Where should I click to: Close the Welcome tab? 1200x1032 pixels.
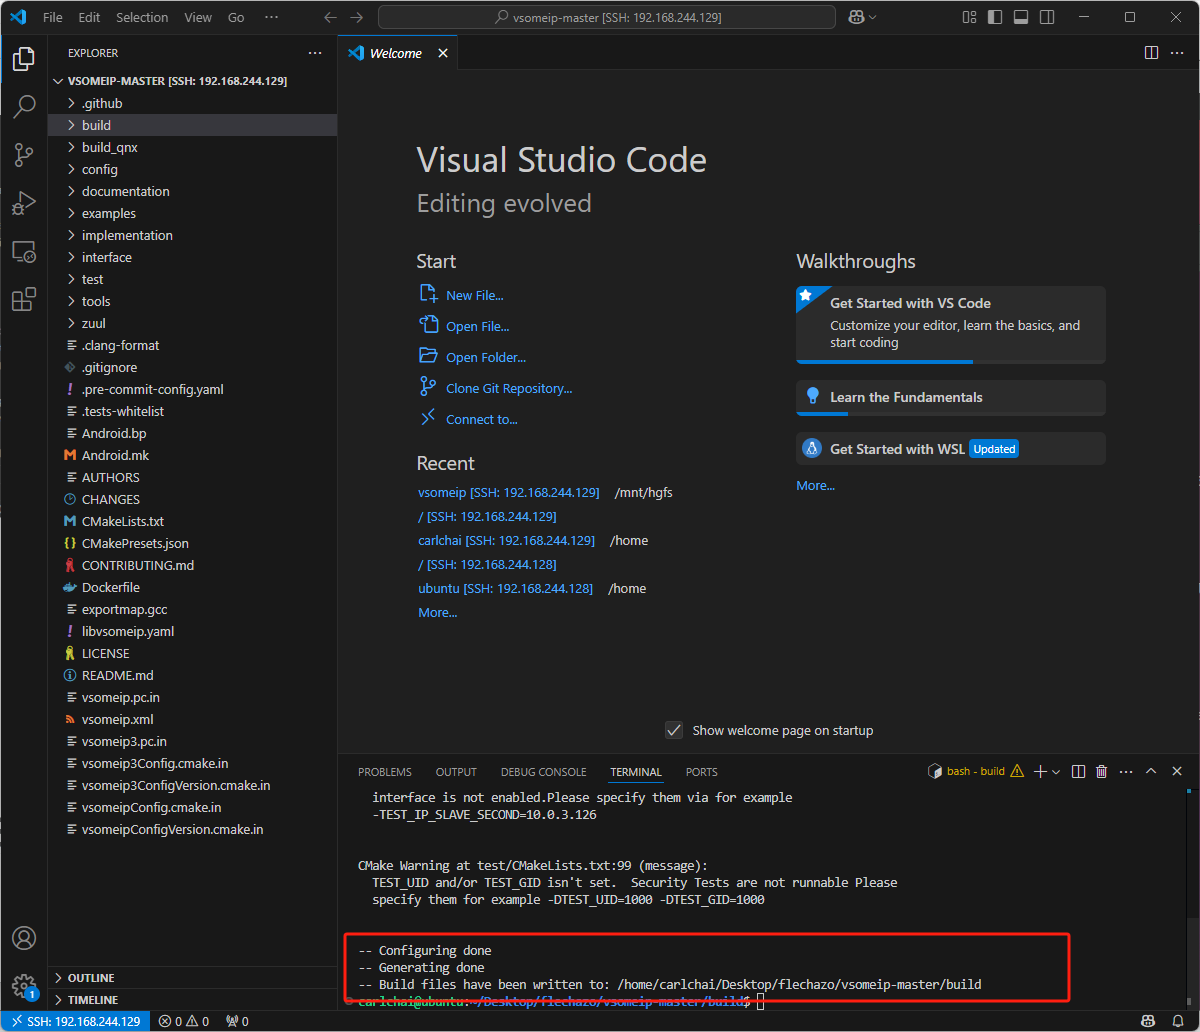pos(443,53)
